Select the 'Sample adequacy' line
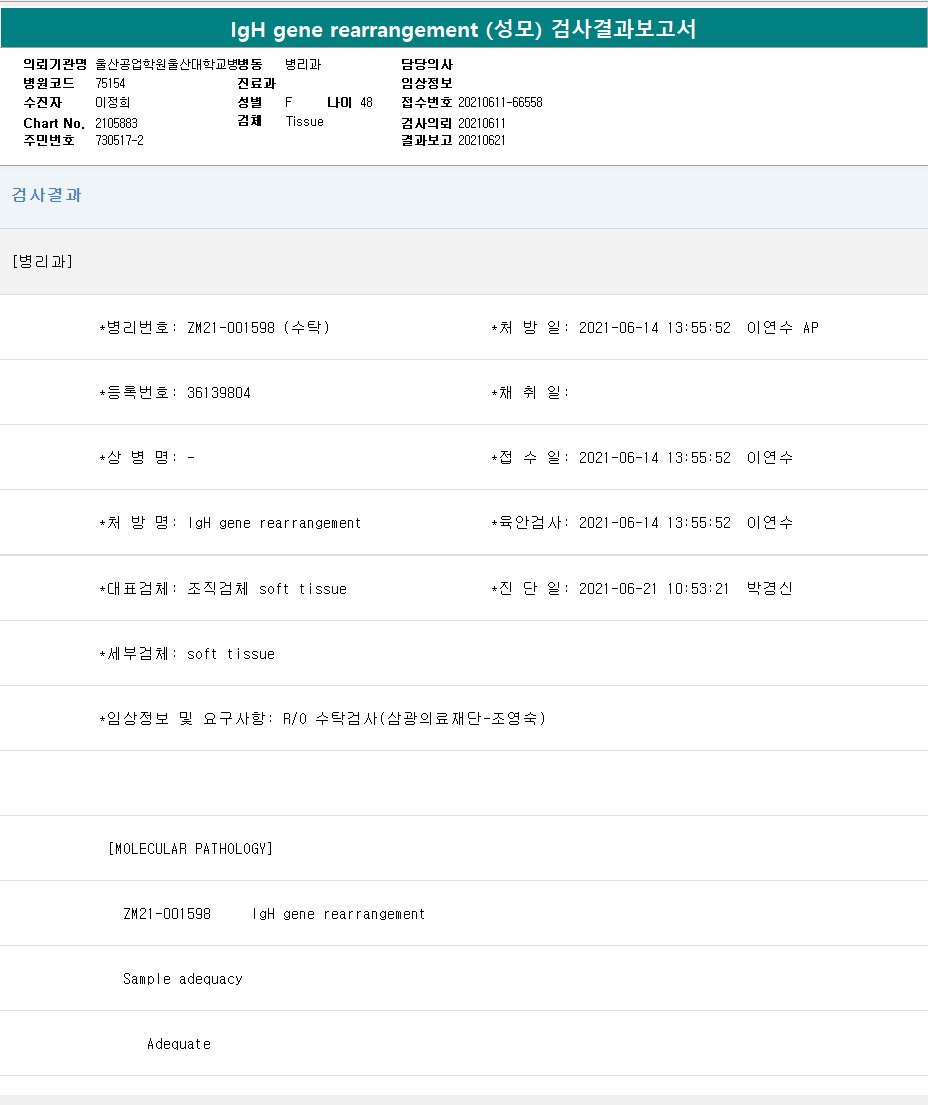Viewport: 928px width, 1105px height. pyautogui.click(x=182, y=979)
